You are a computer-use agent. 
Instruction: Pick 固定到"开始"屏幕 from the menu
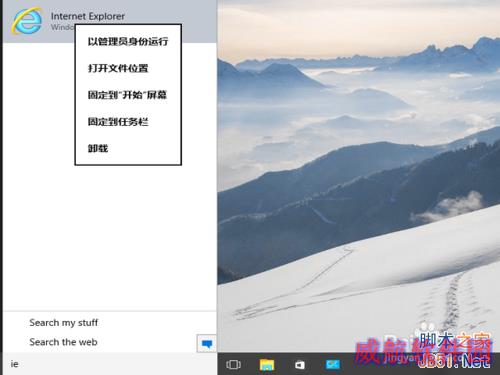[x=128, y=95]
